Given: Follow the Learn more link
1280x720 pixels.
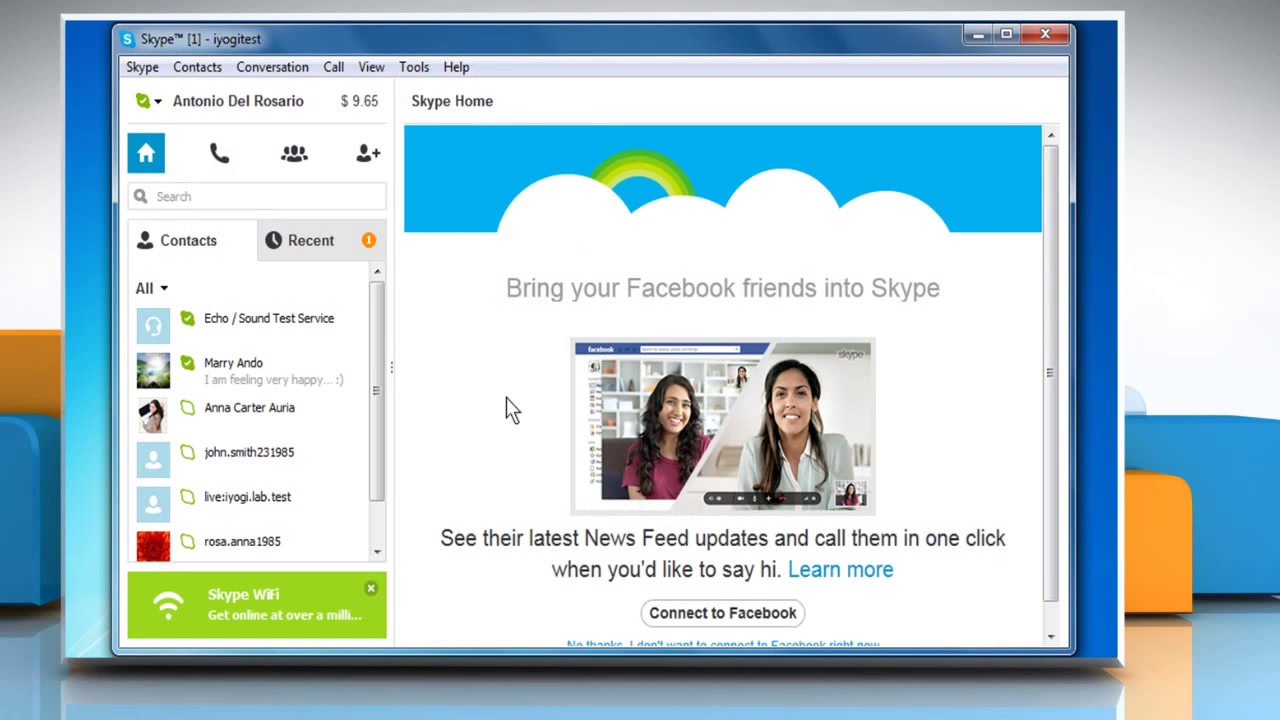Looking at the screenshot, I should pos(841,569).
